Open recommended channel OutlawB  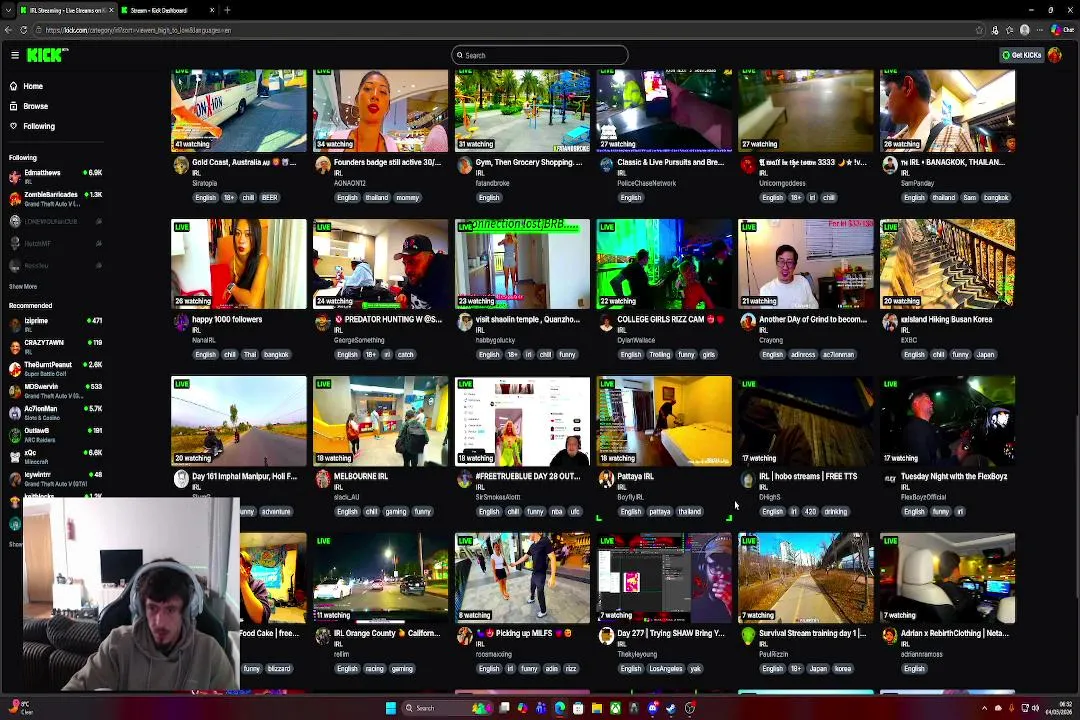click(55, 434)
